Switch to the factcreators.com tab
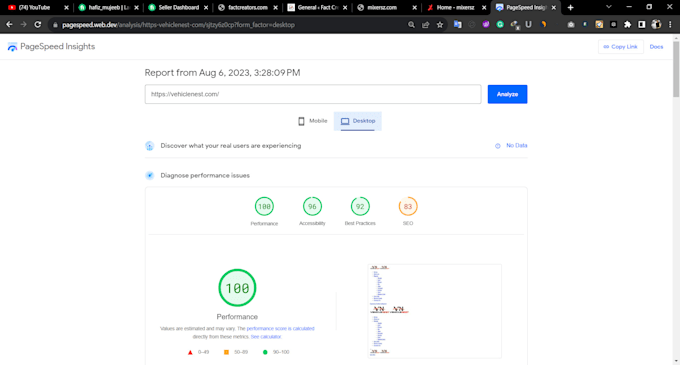The image size is (680, 365). pos(248,7)
